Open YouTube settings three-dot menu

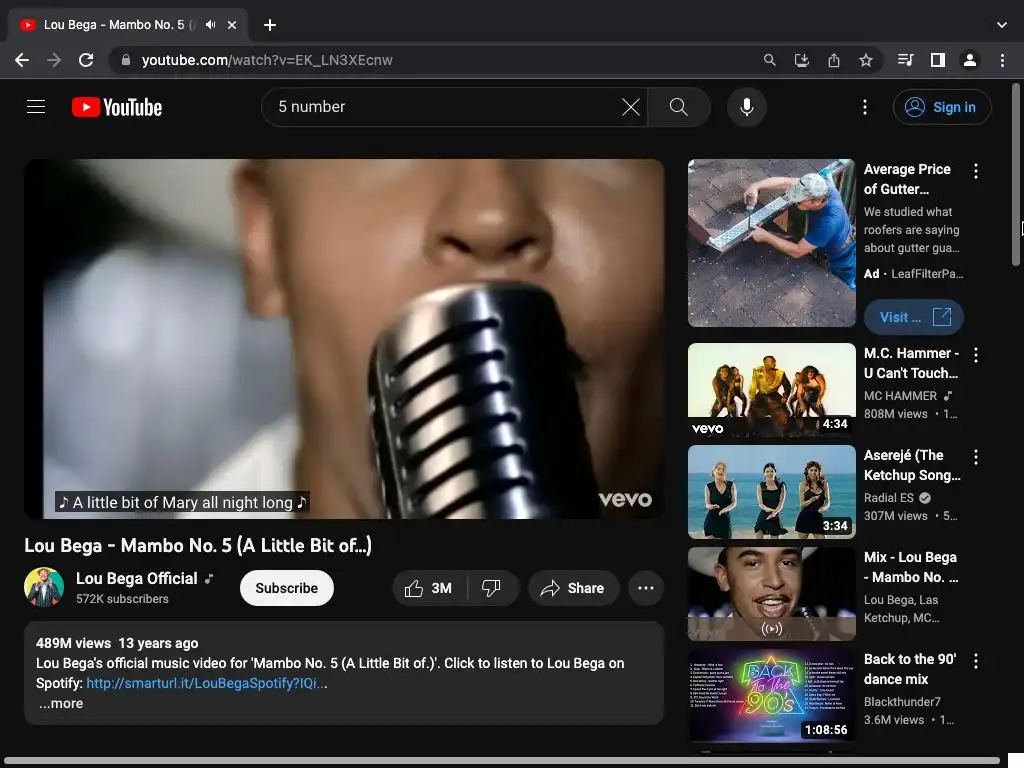click(865, 107)
